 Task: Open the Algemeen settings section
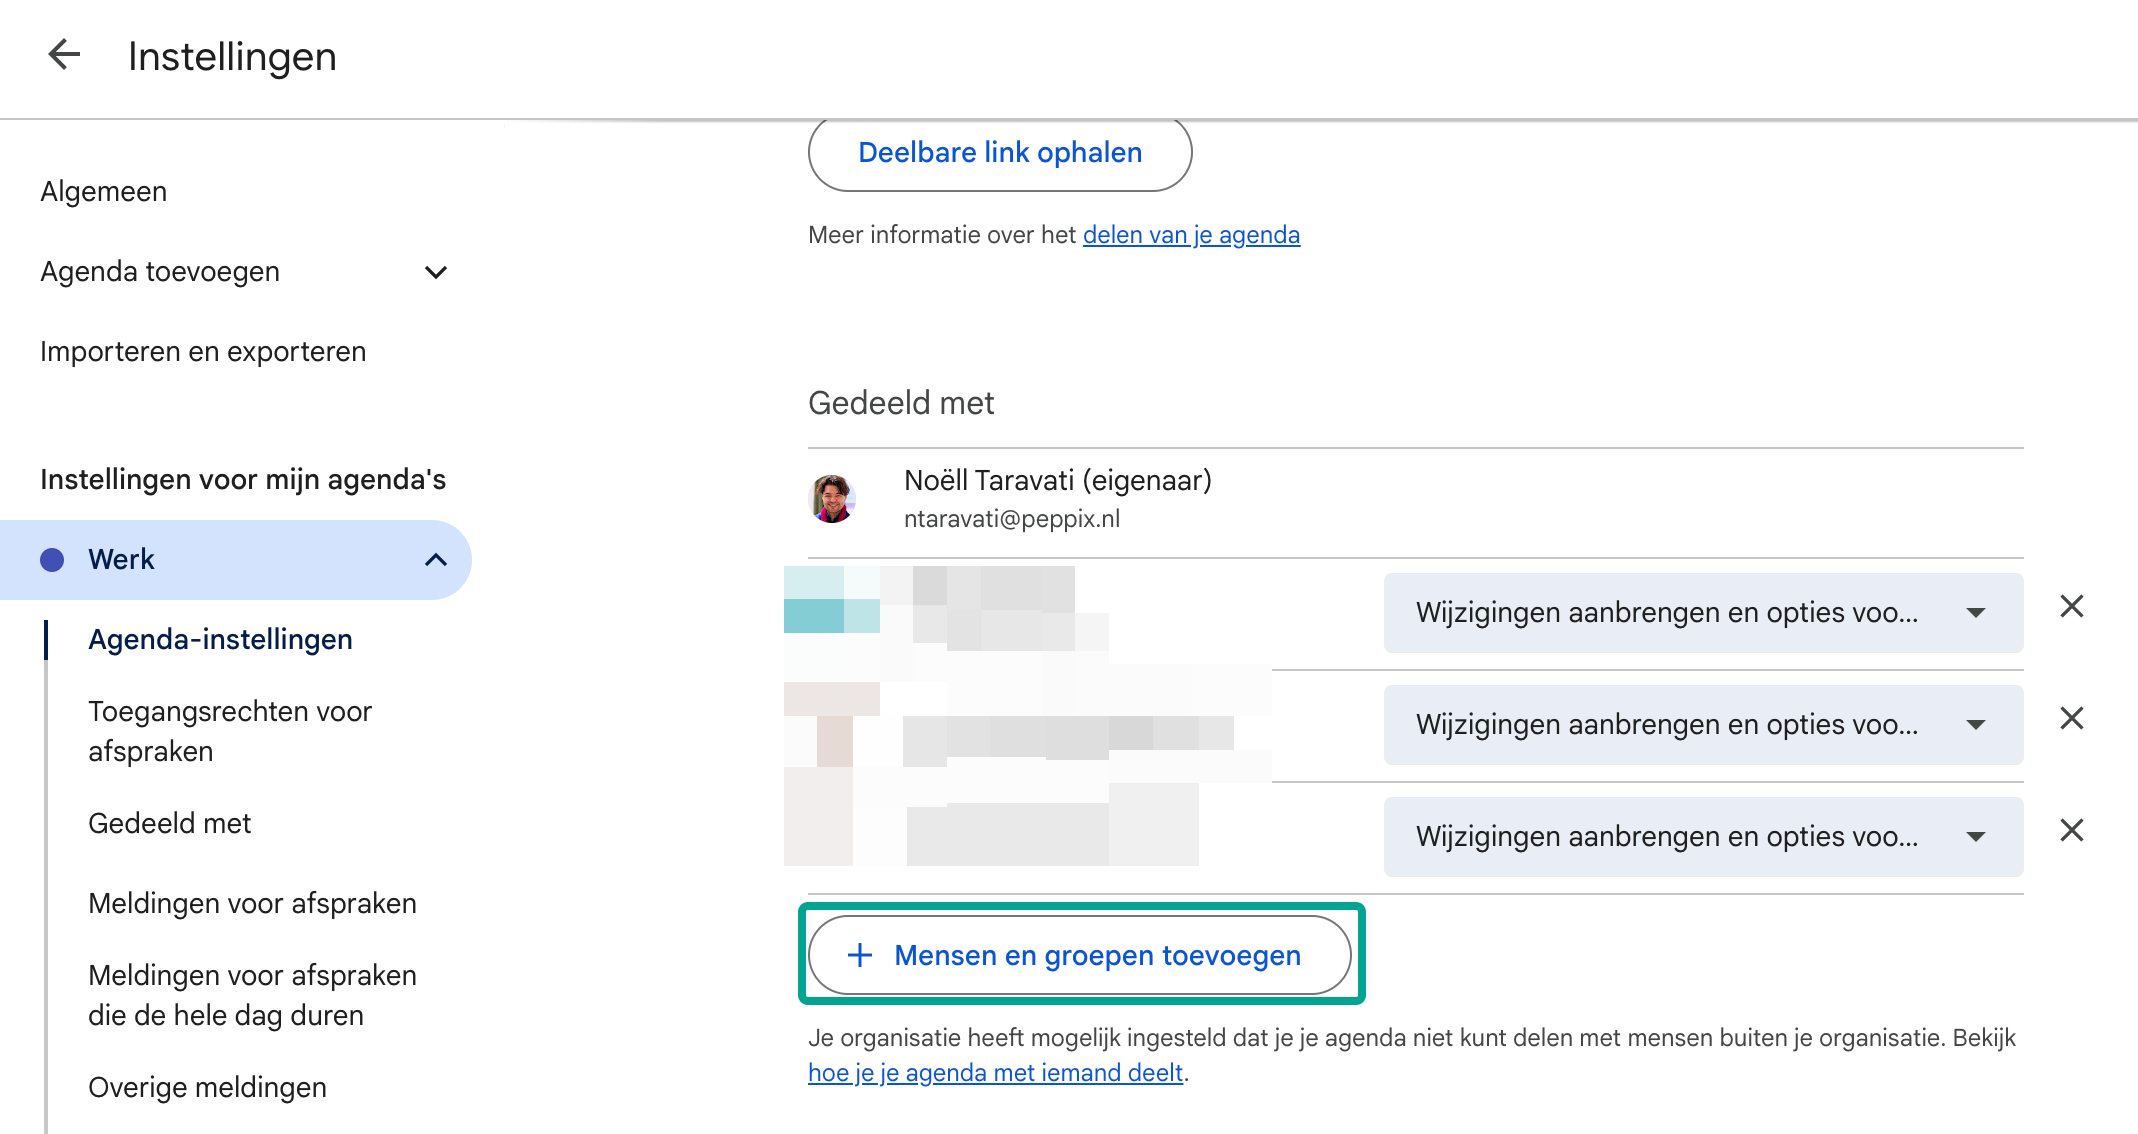[x=104, y=192]
